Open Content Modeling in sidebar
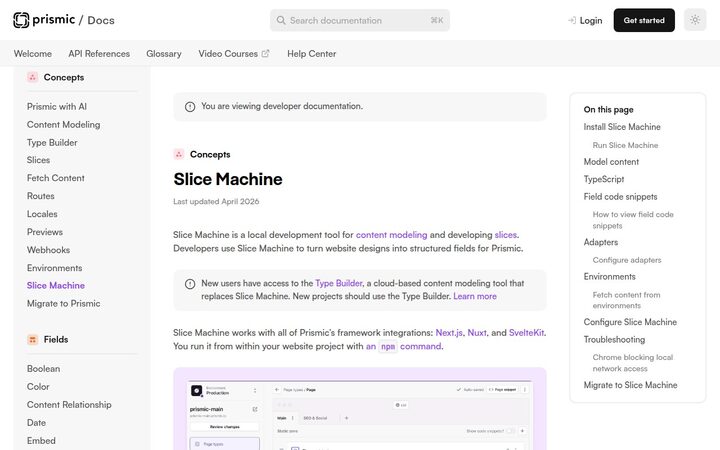720x450 pixels. tap(63, 124)
